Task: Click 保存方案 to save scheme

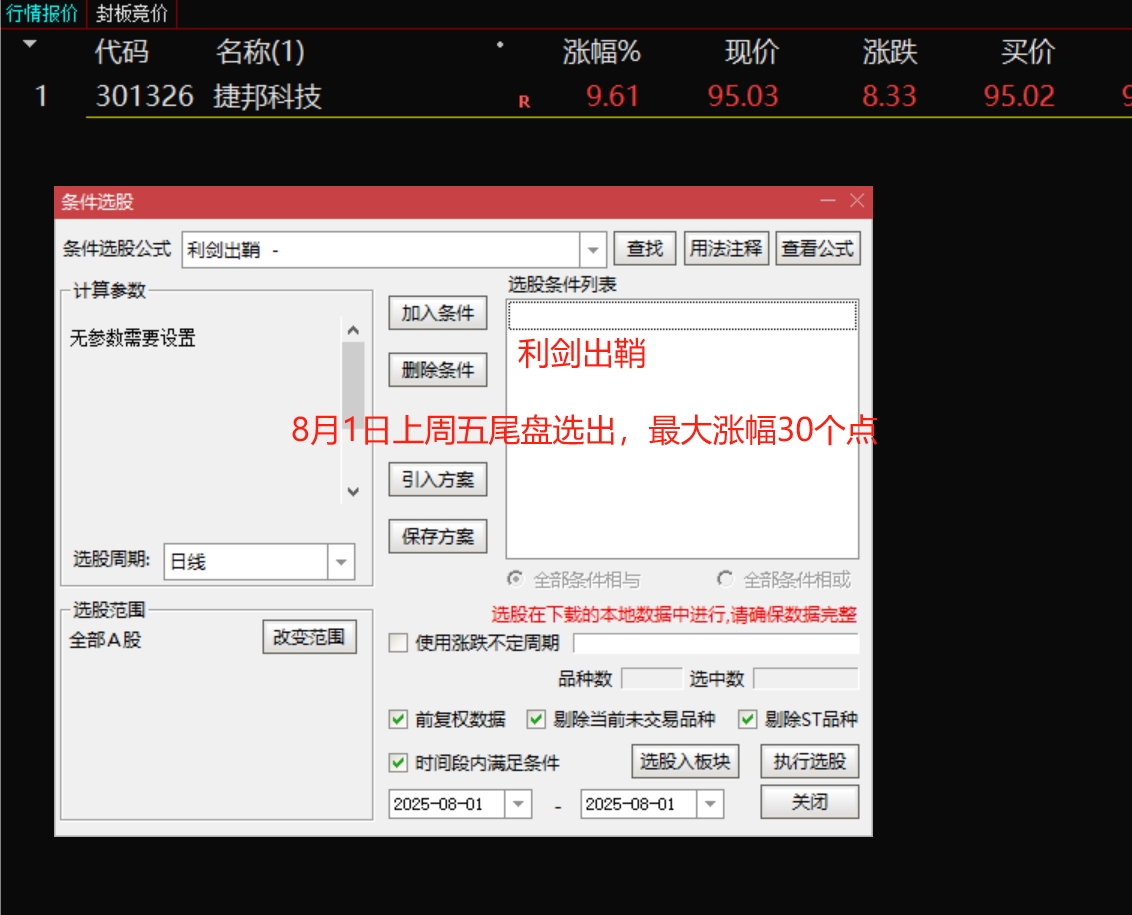Action: [x=437, y=537]
